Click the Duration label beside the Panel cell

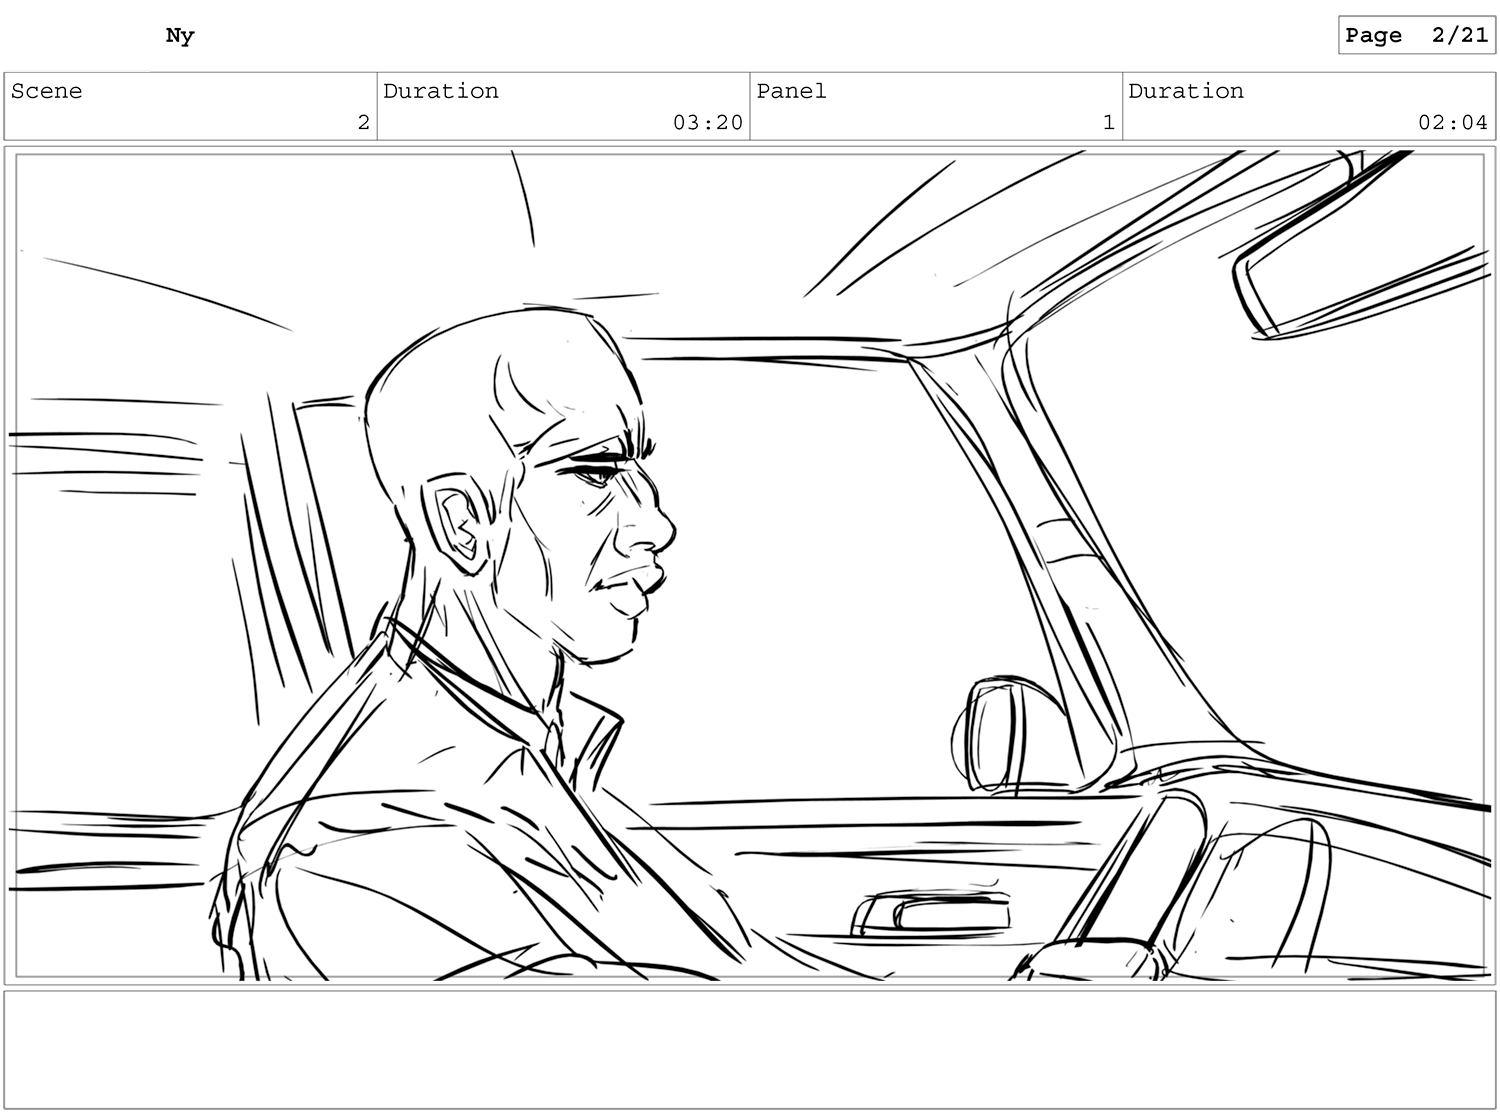1186,91
